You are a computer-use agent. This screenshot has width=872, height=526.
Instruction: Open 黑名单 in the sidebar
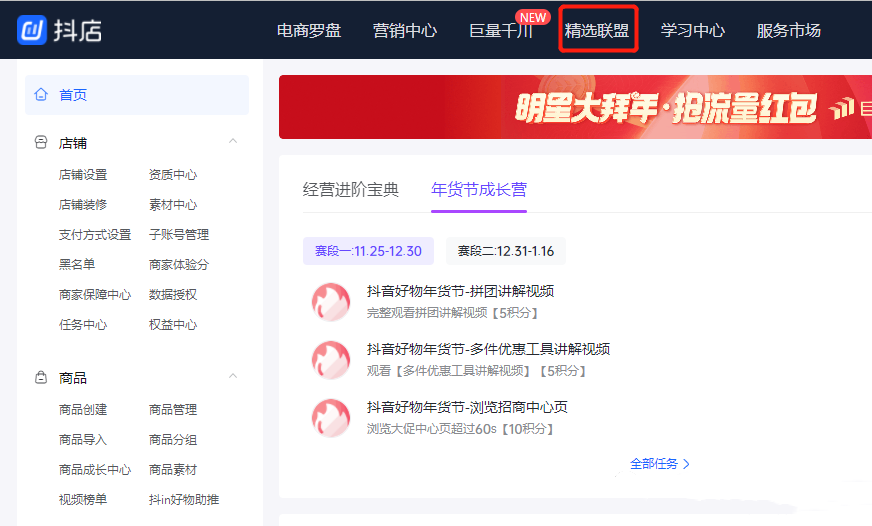coord(77,264)
